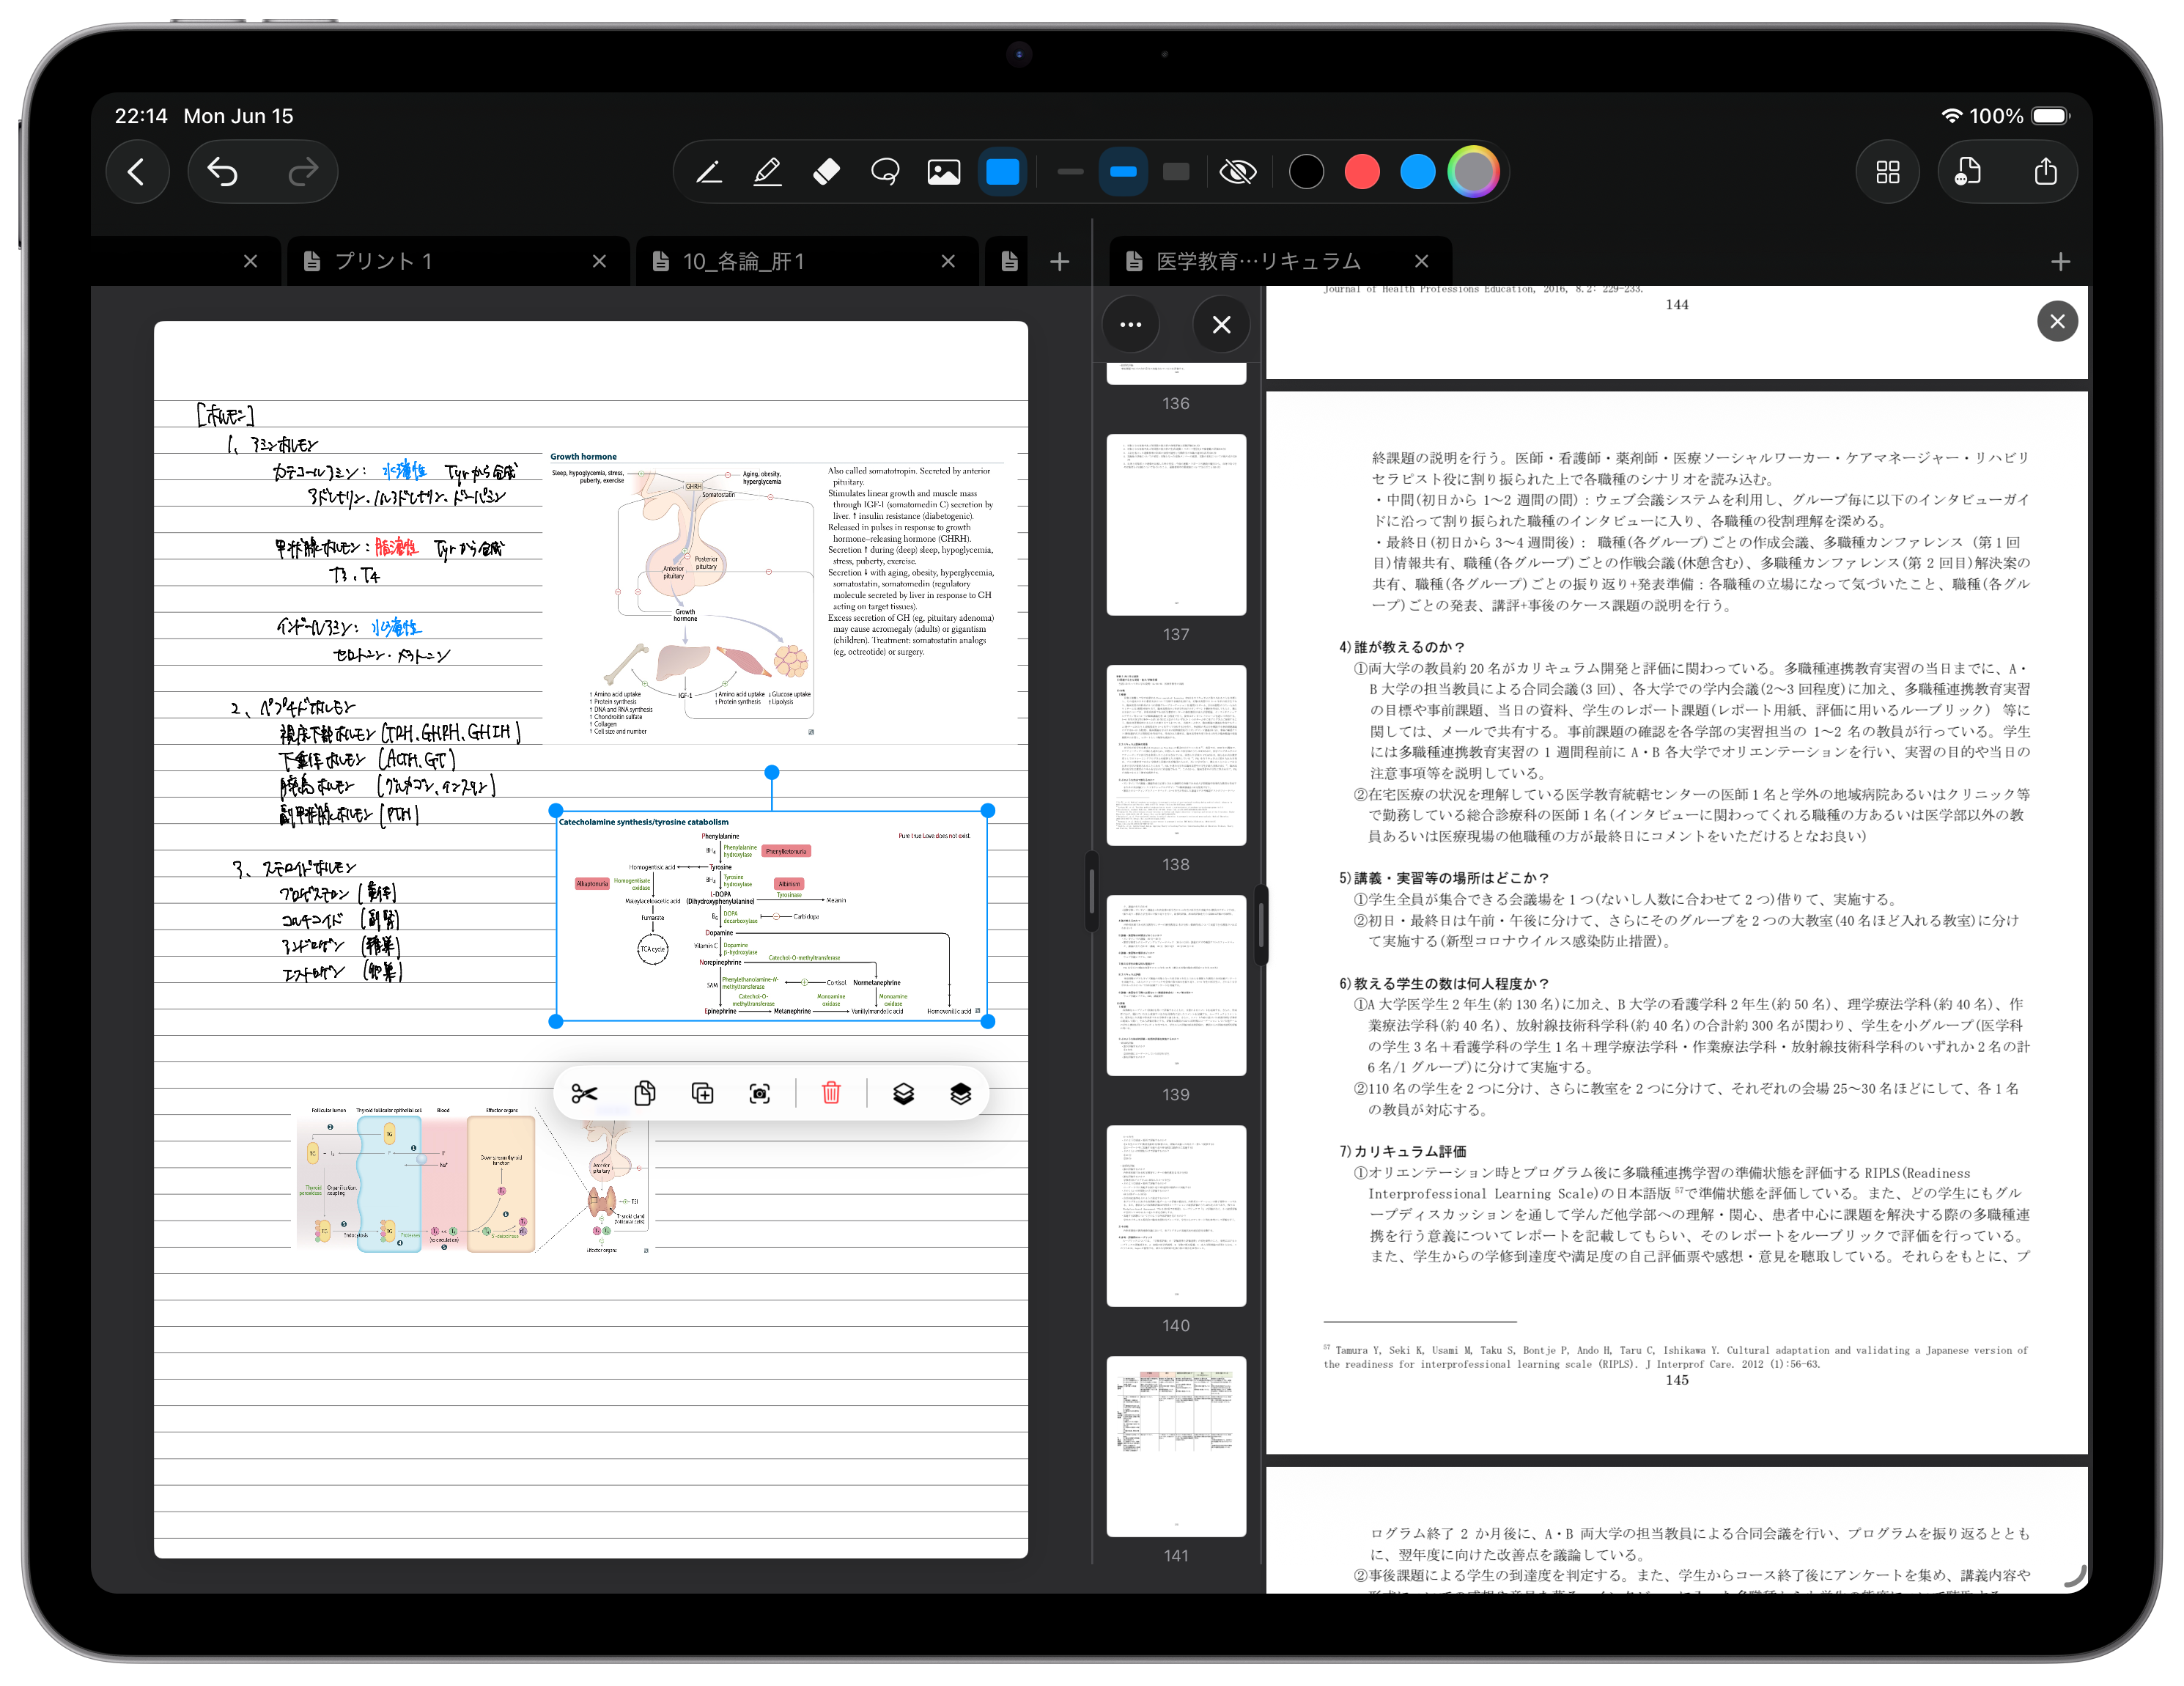
Task: Select the Eraser tool
Action: click(826, 172)
